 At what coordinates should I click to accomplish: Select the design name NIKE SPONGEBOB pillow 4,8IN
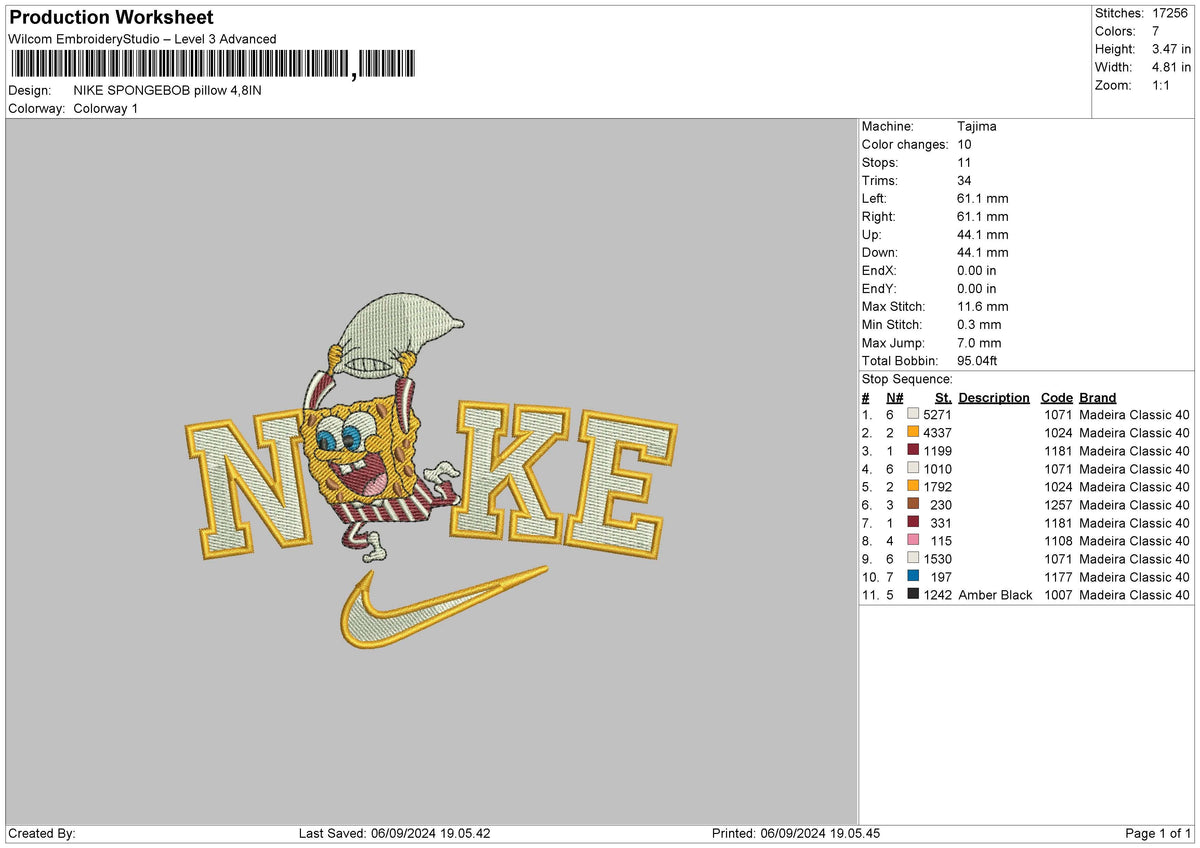tap(168, 90)
